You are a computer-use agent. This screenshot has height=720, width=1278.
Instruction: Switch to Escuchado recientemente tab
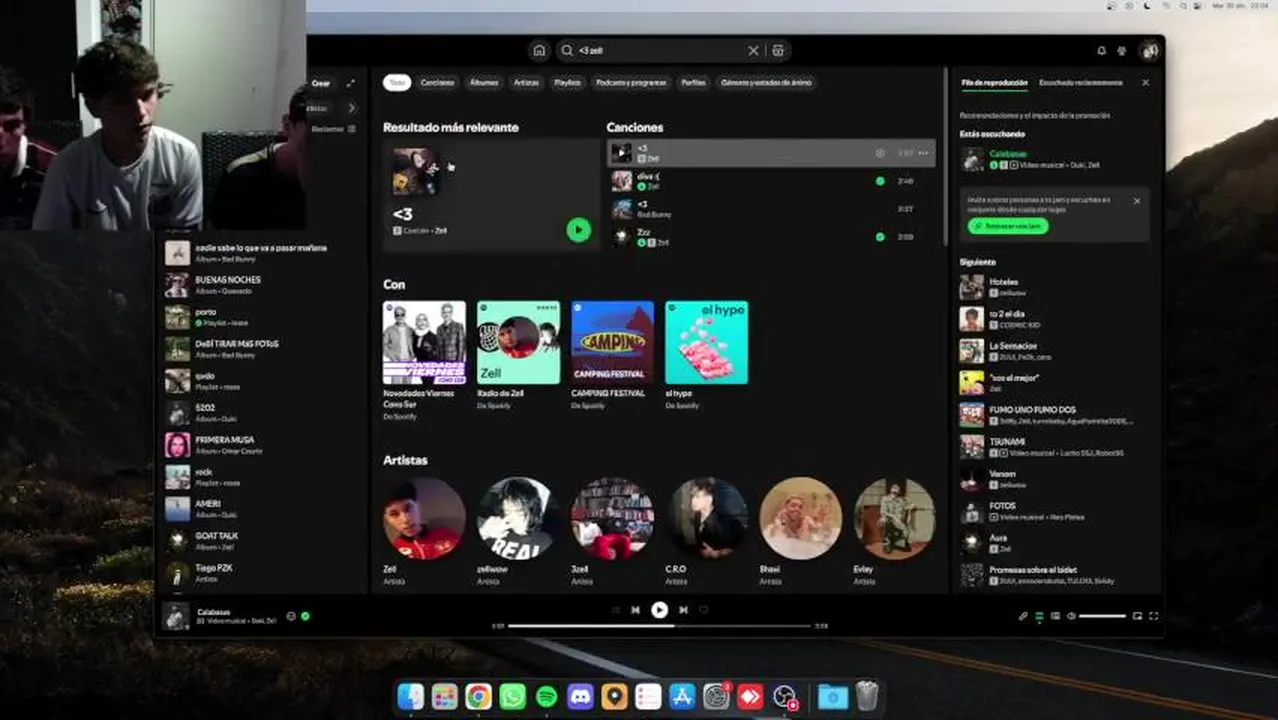(1080, 83)
